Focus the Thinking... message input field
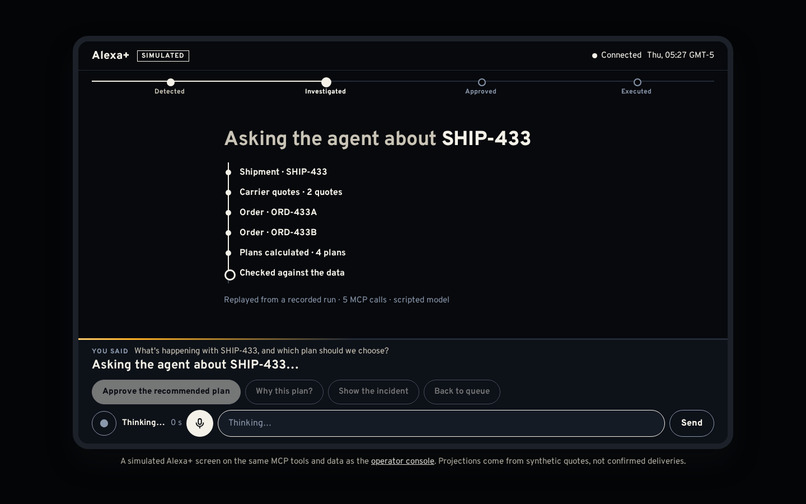Viewport: 806px width, 504px height. point(441,423)
